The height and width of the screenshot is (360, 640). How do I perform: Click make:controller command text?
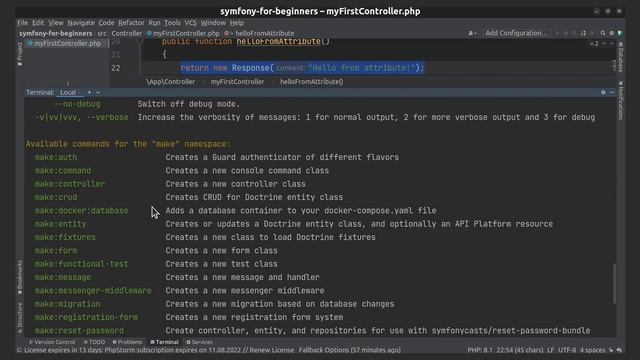pos(70,184)
